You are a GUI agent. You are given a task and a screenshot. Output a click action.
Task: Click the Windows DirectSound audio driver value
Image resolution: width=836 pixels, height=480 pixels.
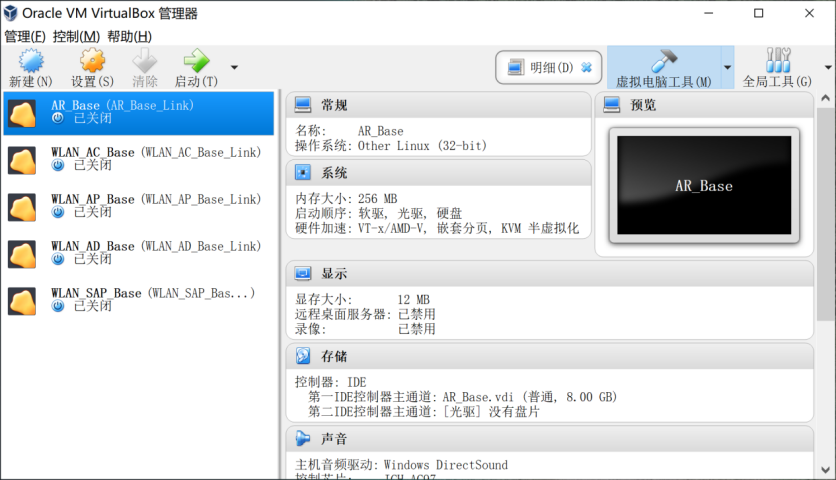pyautogui.click(x=446, y=465)
